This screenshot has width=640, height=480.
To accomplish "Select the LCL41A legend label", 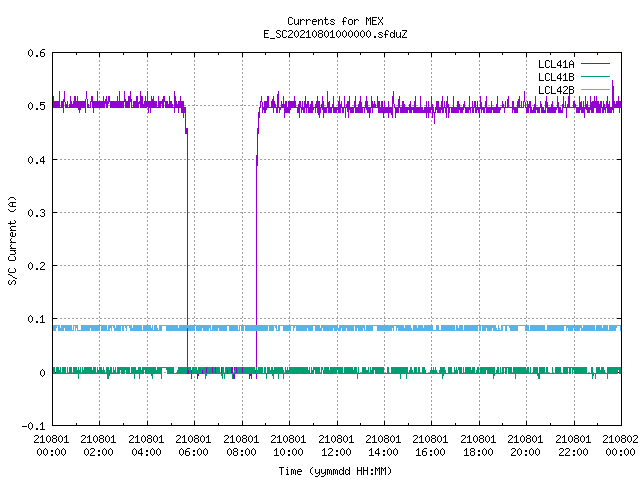I will pyautogui.click(x=556, y=64).
